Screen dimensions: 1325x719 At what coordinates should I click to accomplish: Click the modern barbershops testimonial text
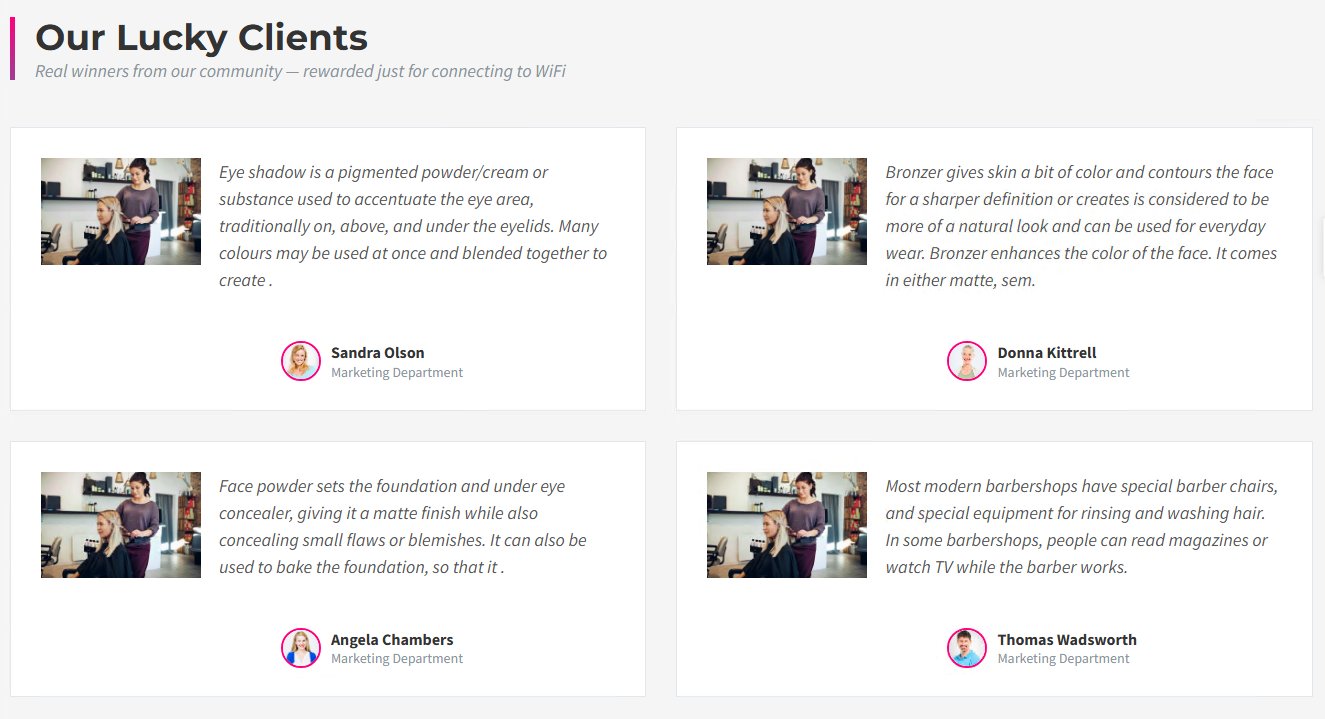point(1080,527)
